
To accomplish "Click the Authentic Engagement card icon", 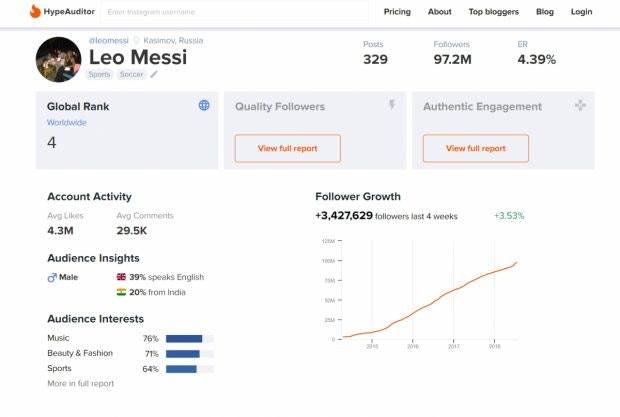I will click(x=580, y=105).
